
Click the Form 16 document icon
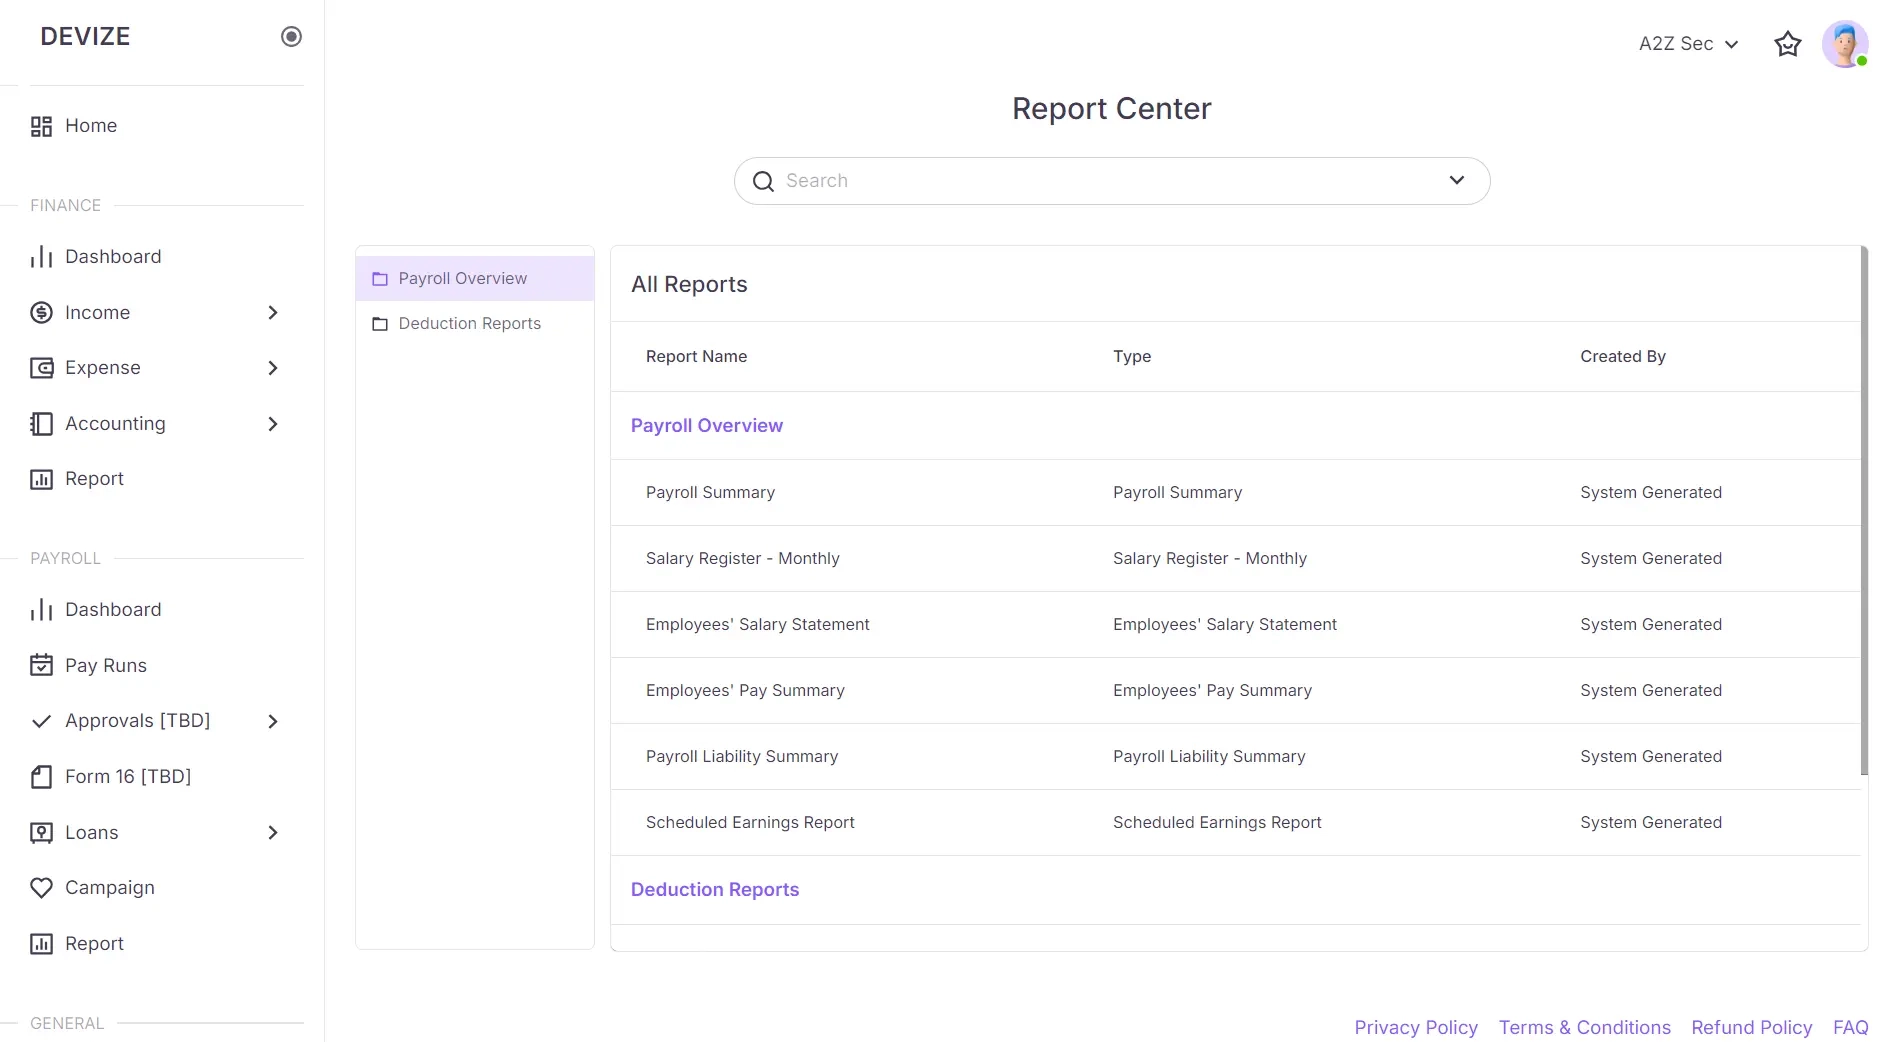(41, 777)
